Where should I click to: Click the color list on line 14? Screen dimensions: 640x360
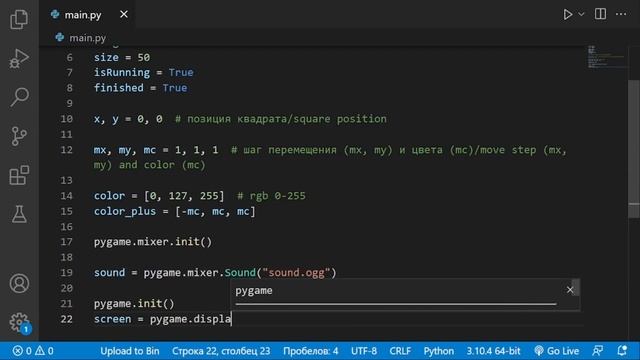pos(184,196)
